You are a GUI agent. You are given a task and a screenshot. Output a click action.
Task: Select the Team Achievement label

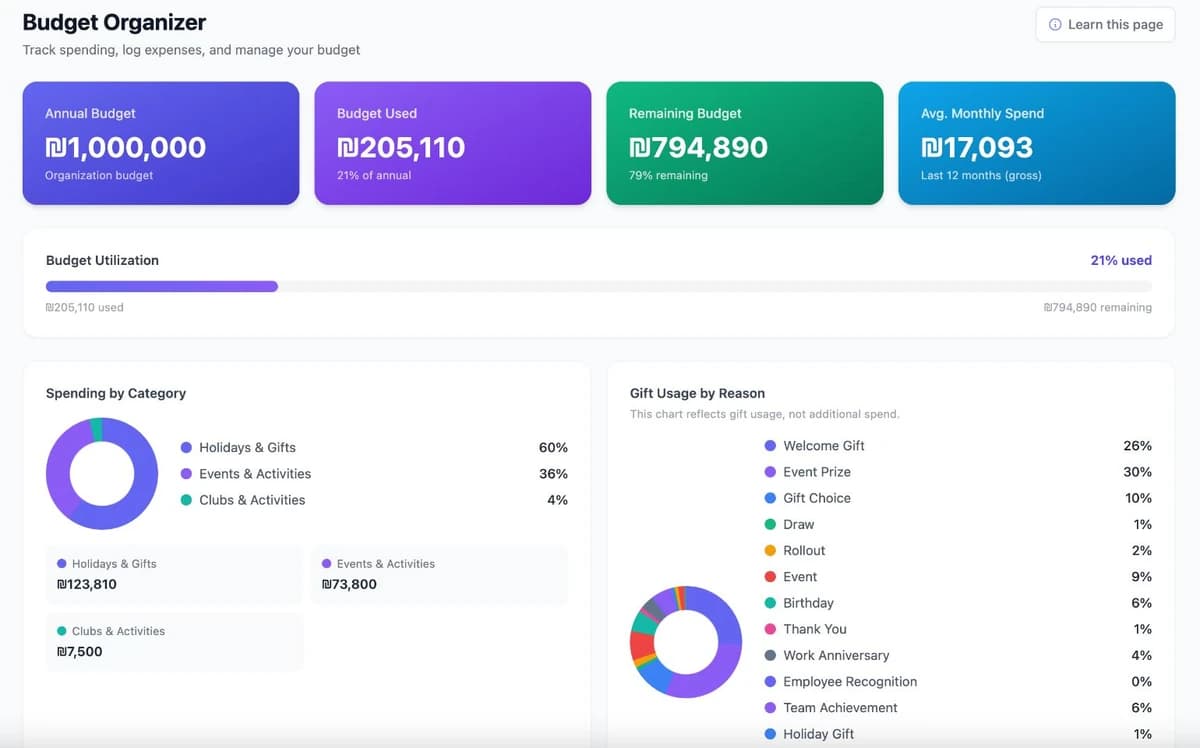(x=840, y=707)
